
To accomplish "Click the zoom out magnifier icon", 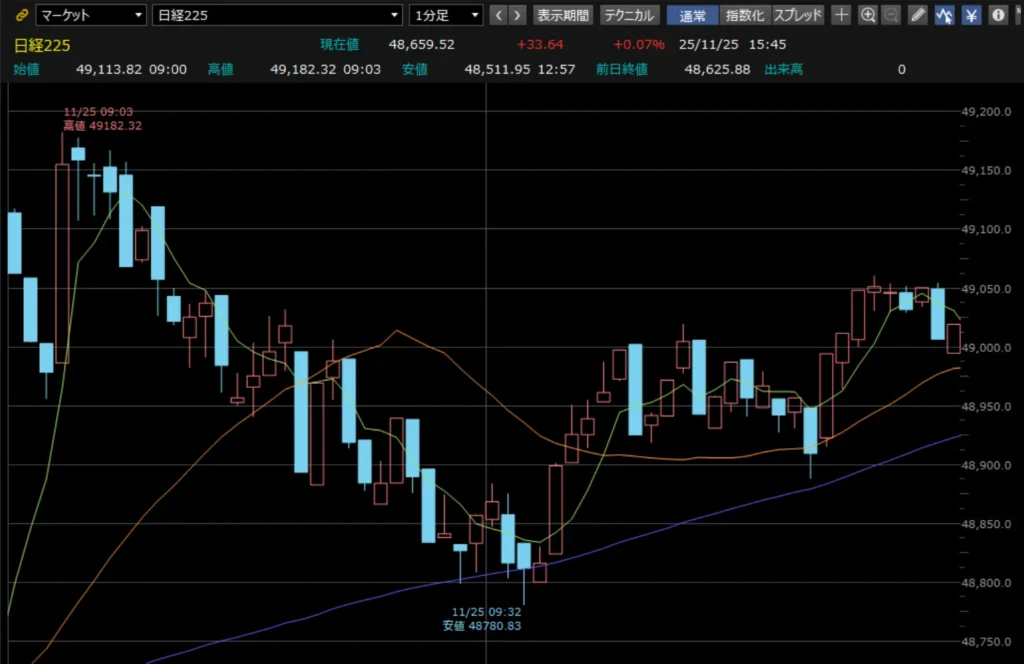I will [x=891, y=15].
